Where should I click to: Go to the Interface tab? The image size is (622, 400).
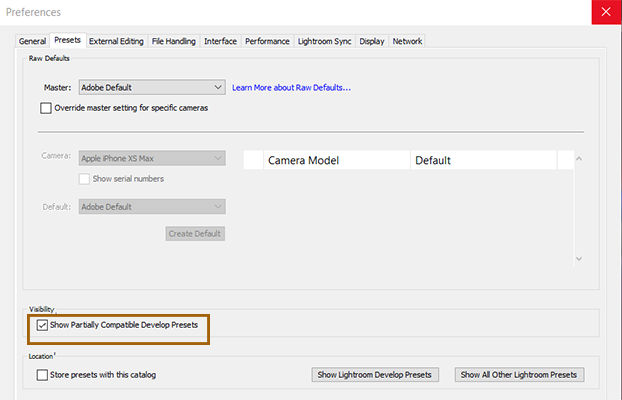click(x=220, y=41)
